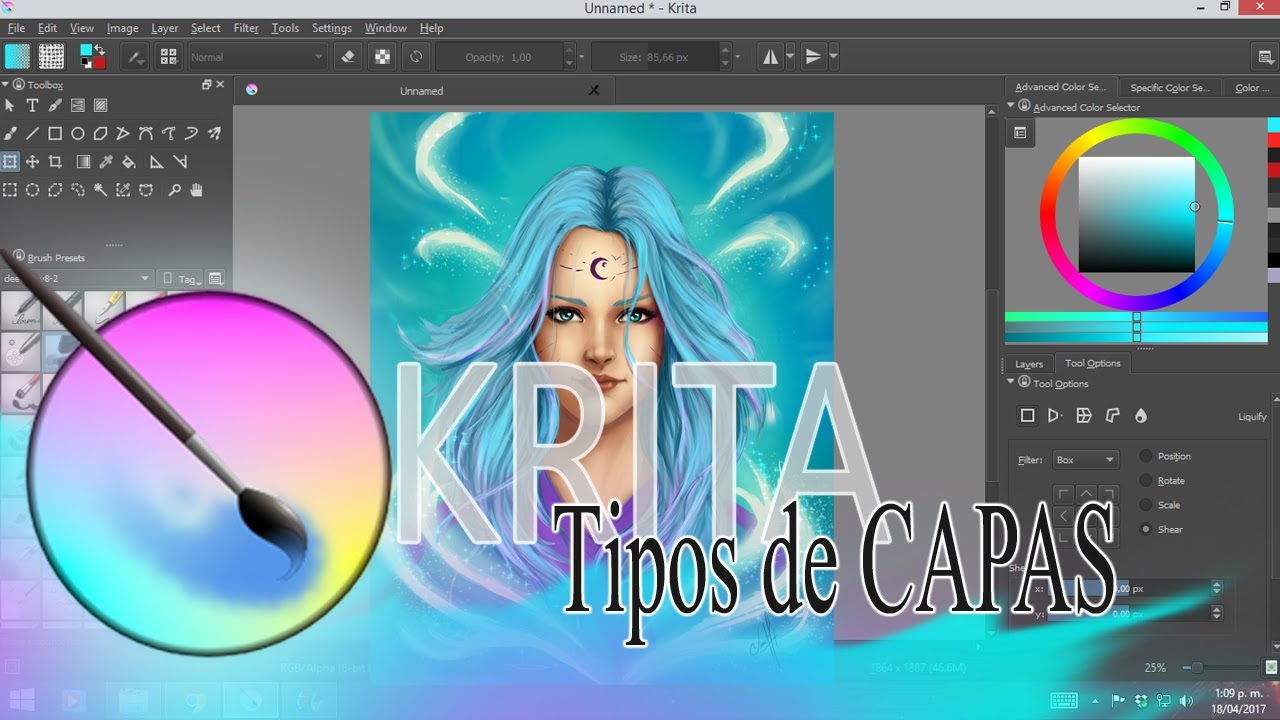Select the Scale radio option

(x=1161, y=505)
